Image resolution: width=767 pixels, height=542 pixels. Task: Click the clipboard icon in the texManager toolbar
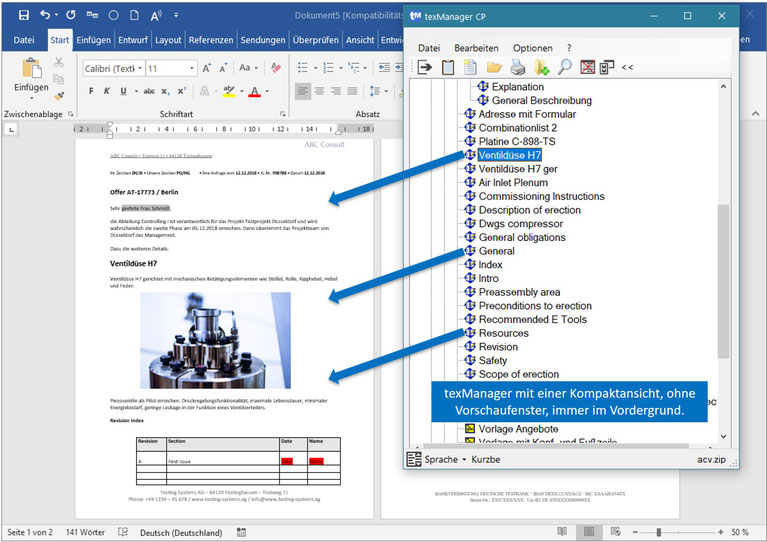(448, 67)
